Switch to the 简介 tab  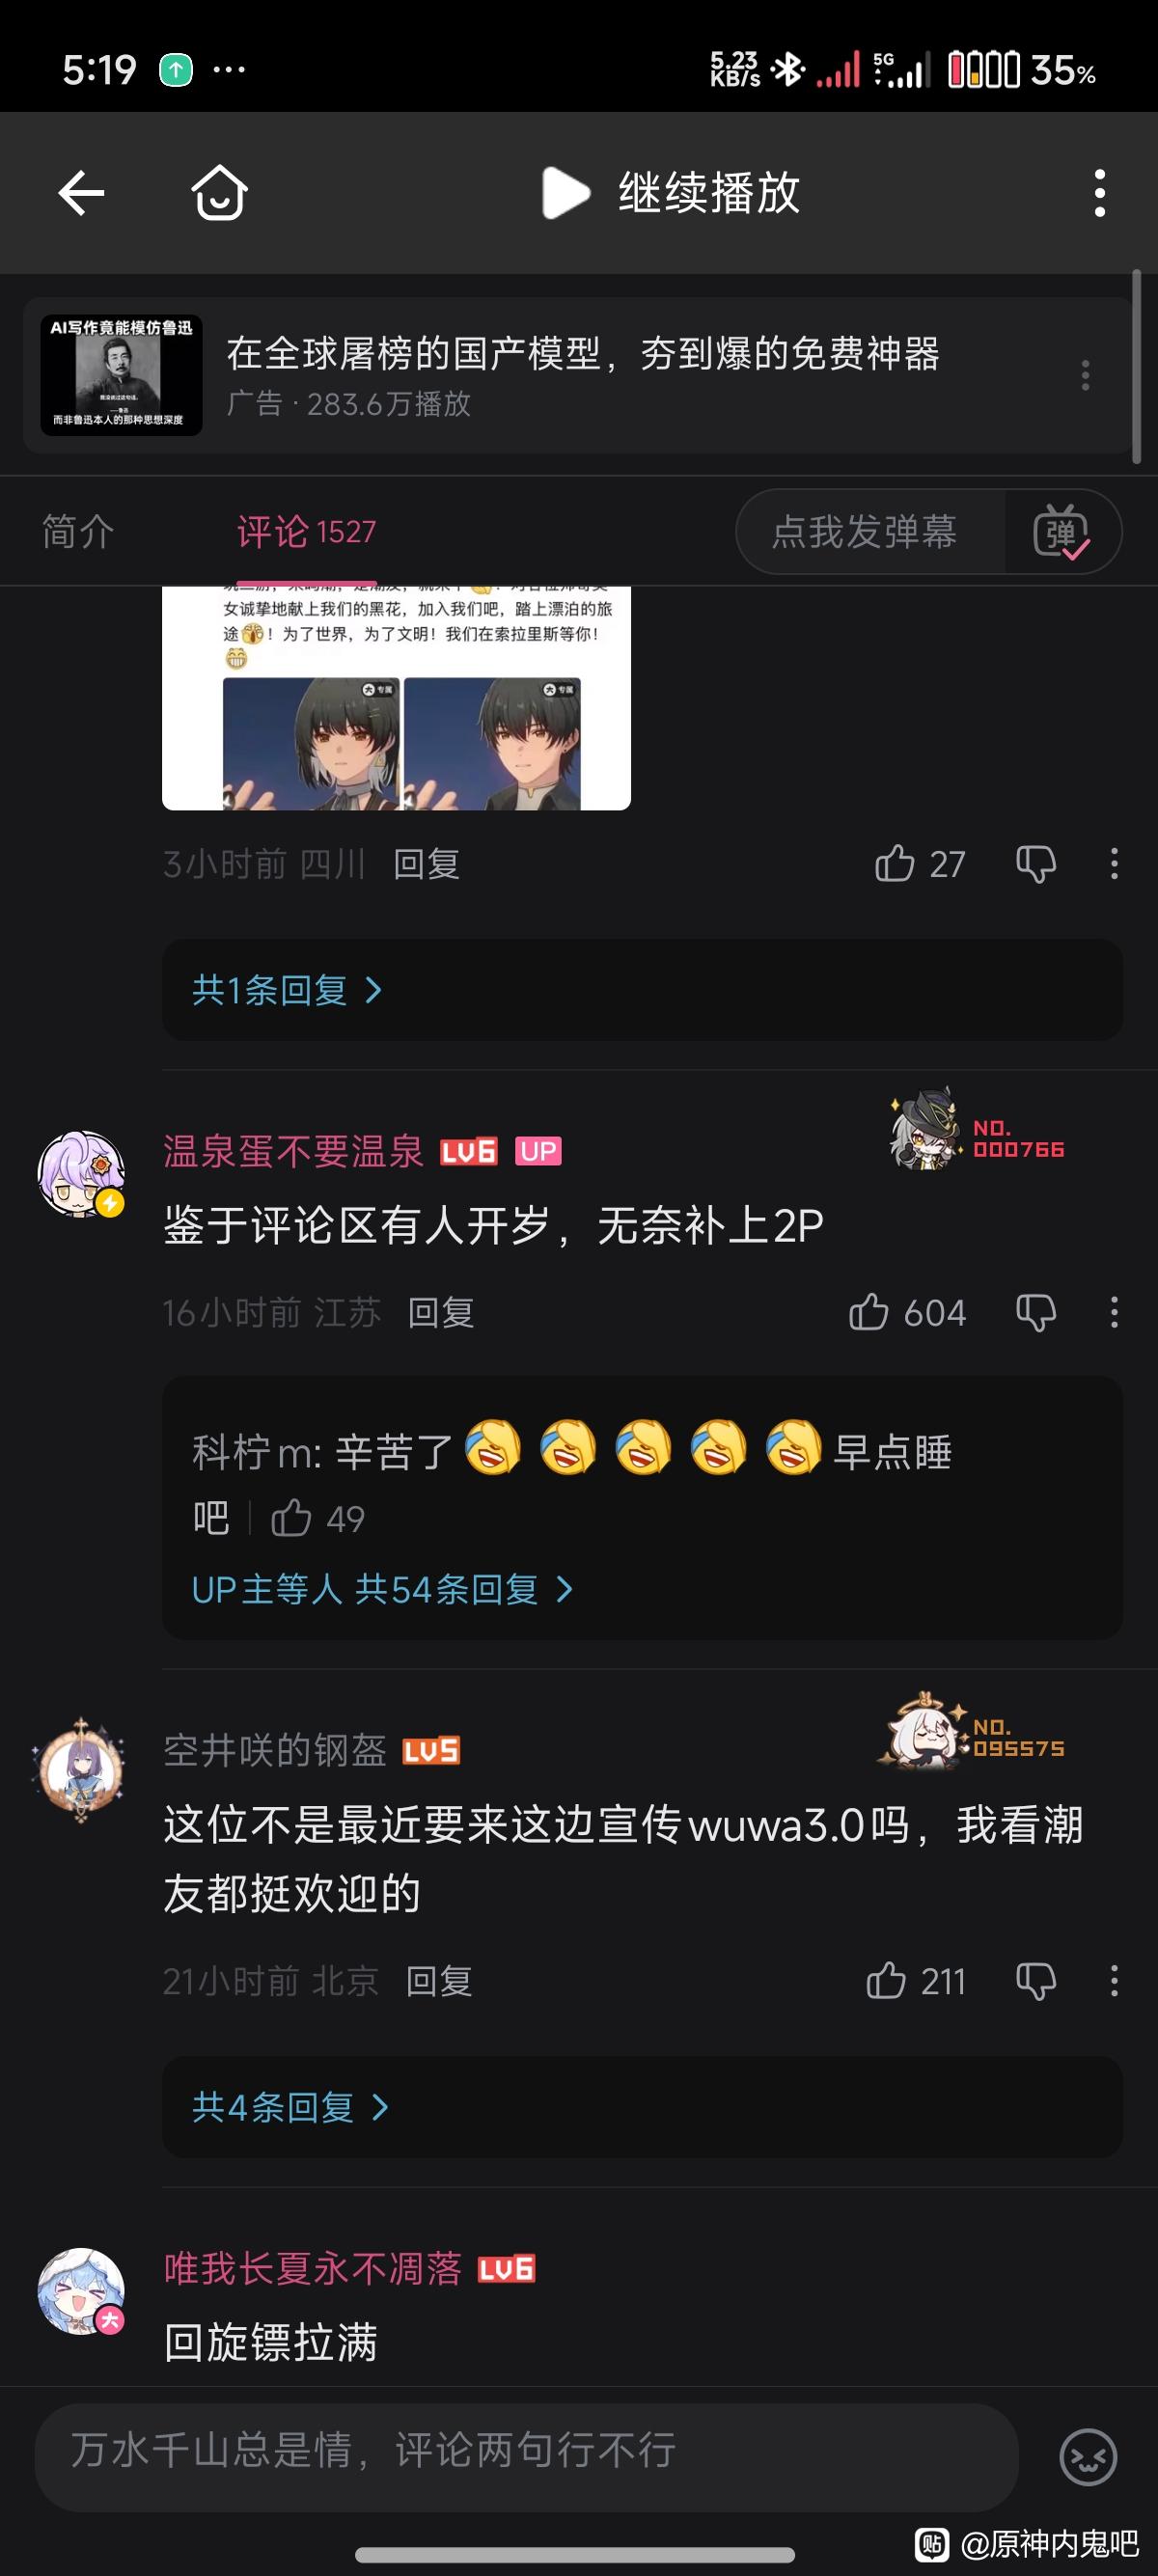coord(78,531)
